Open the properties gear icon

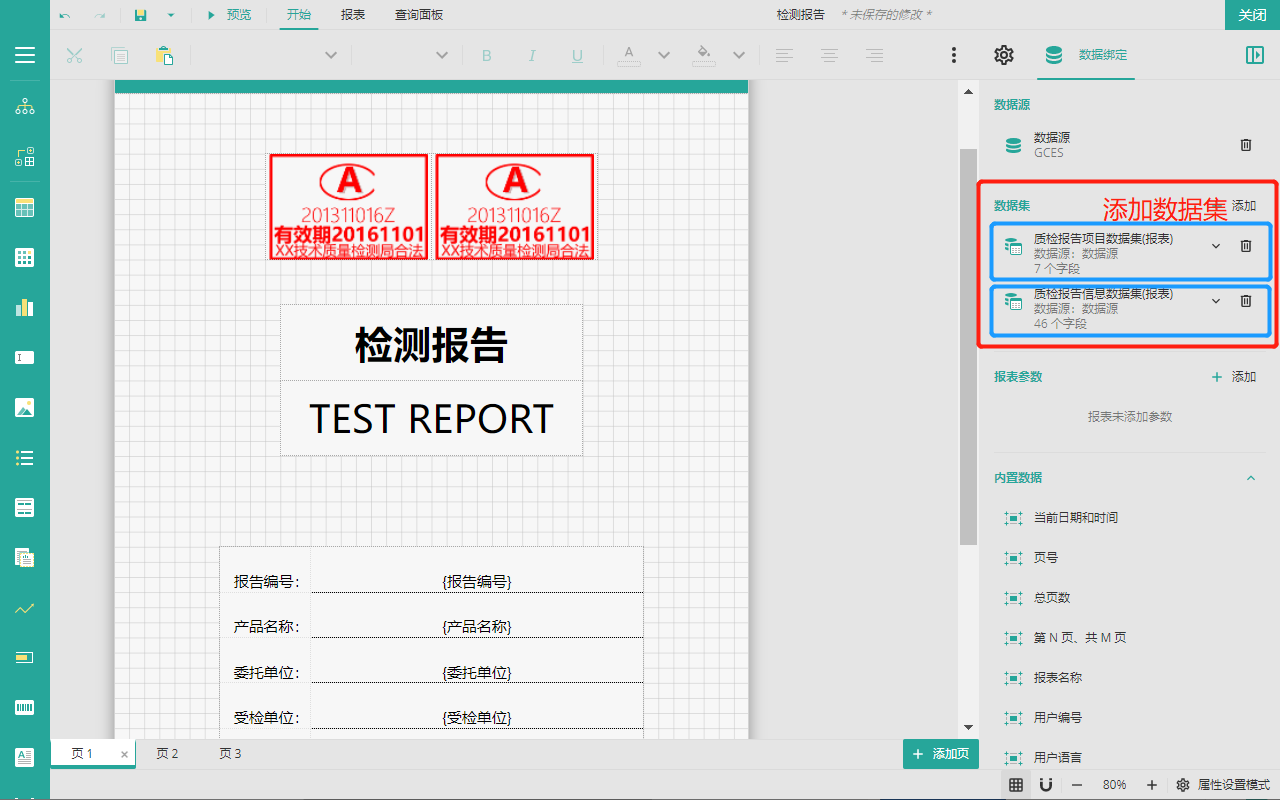(x=1003, y=55)
